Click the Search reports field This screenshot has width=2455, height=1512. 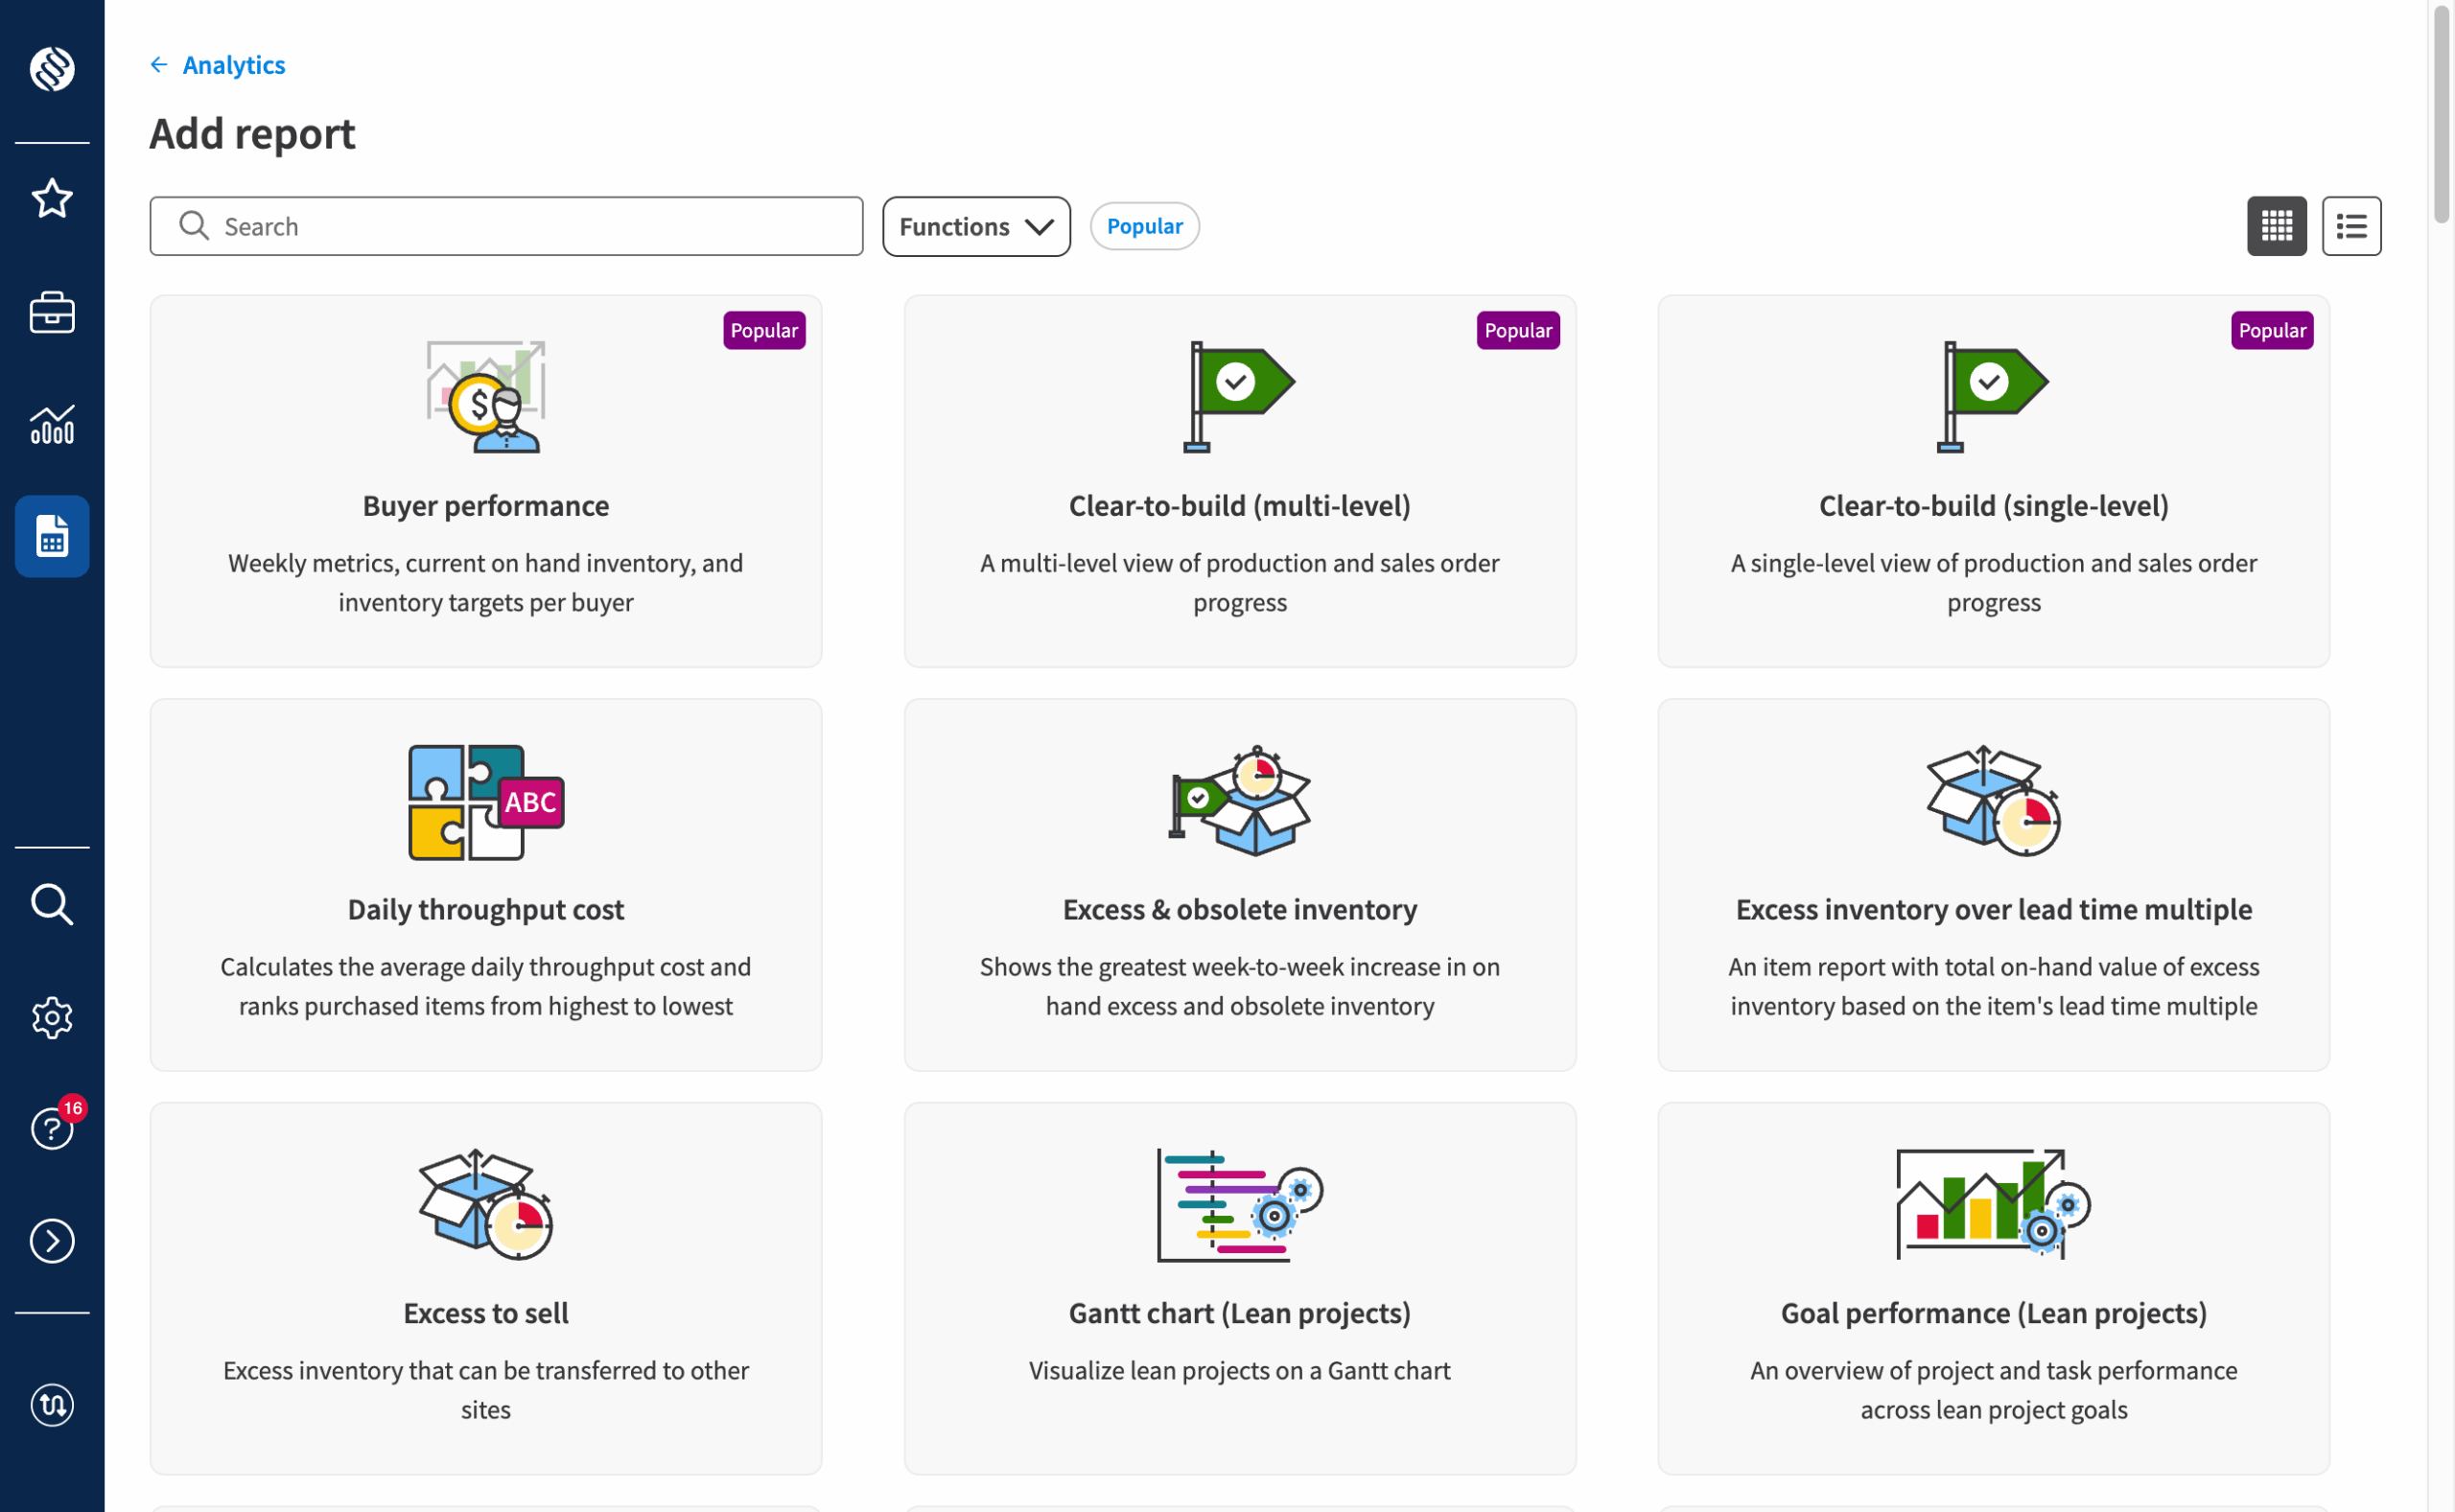point(506,226)
